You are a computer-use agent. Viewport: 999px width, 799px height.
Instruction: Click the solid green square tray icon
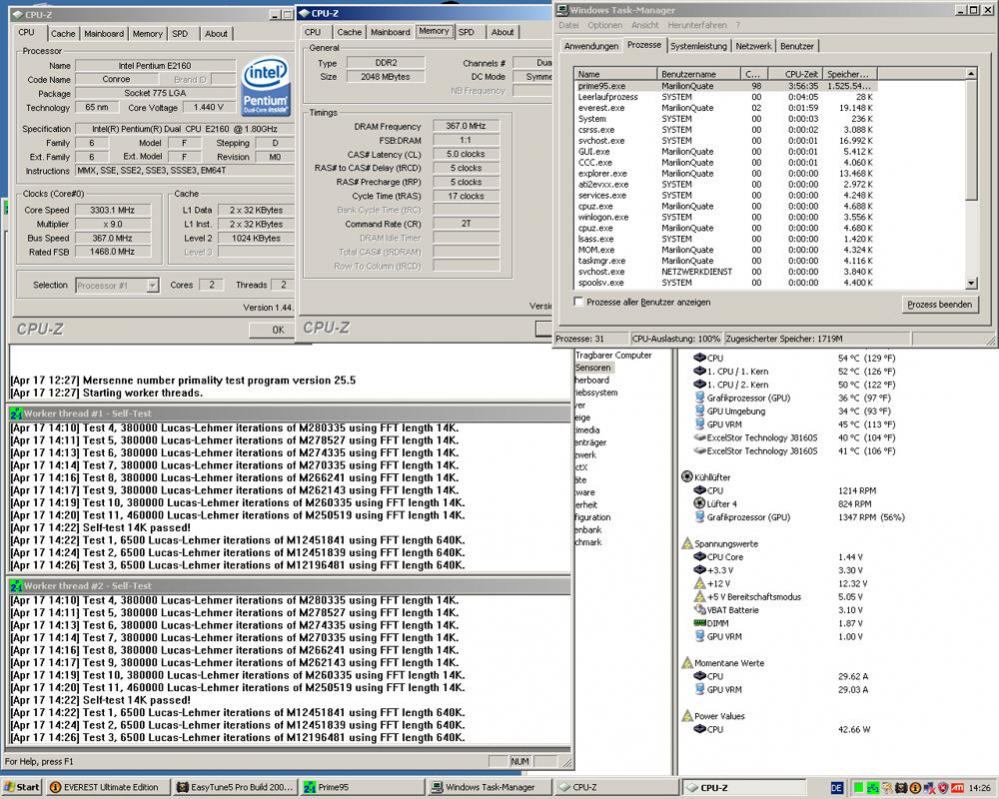pyautogui.click(x=858, y=788)
